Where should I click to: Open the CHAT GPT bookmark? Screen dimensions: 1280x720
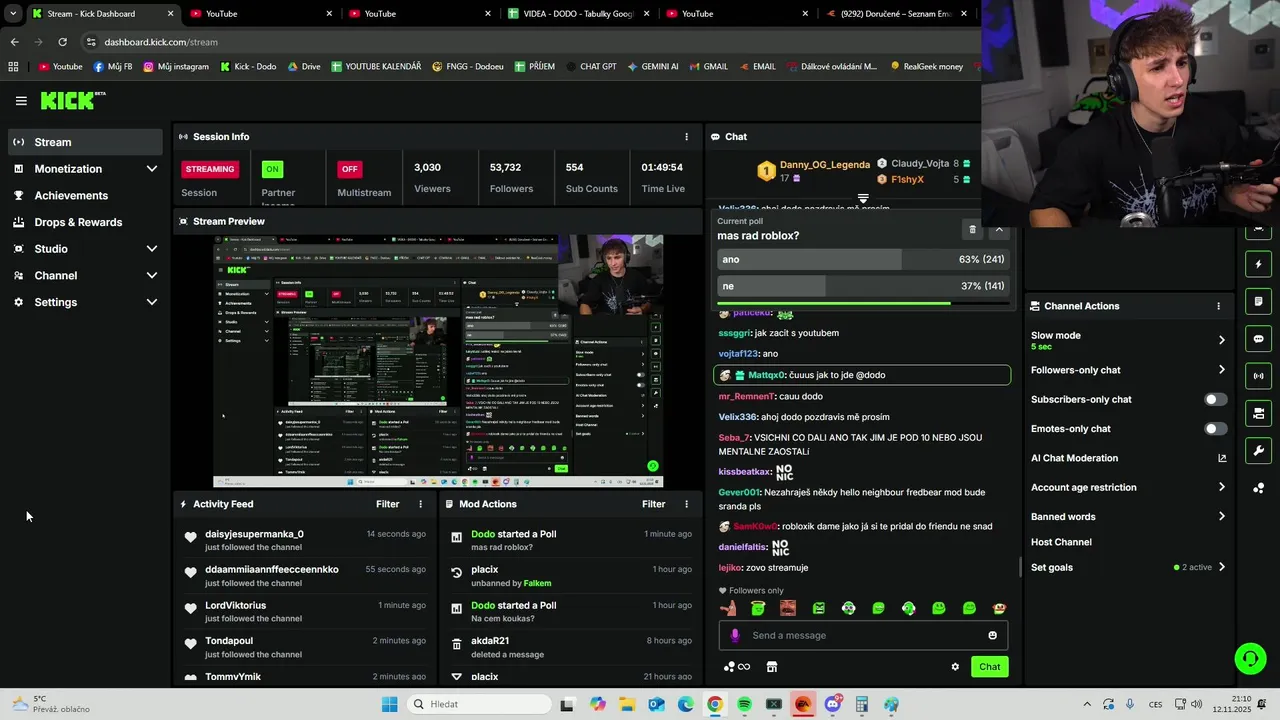click(590, 67)
